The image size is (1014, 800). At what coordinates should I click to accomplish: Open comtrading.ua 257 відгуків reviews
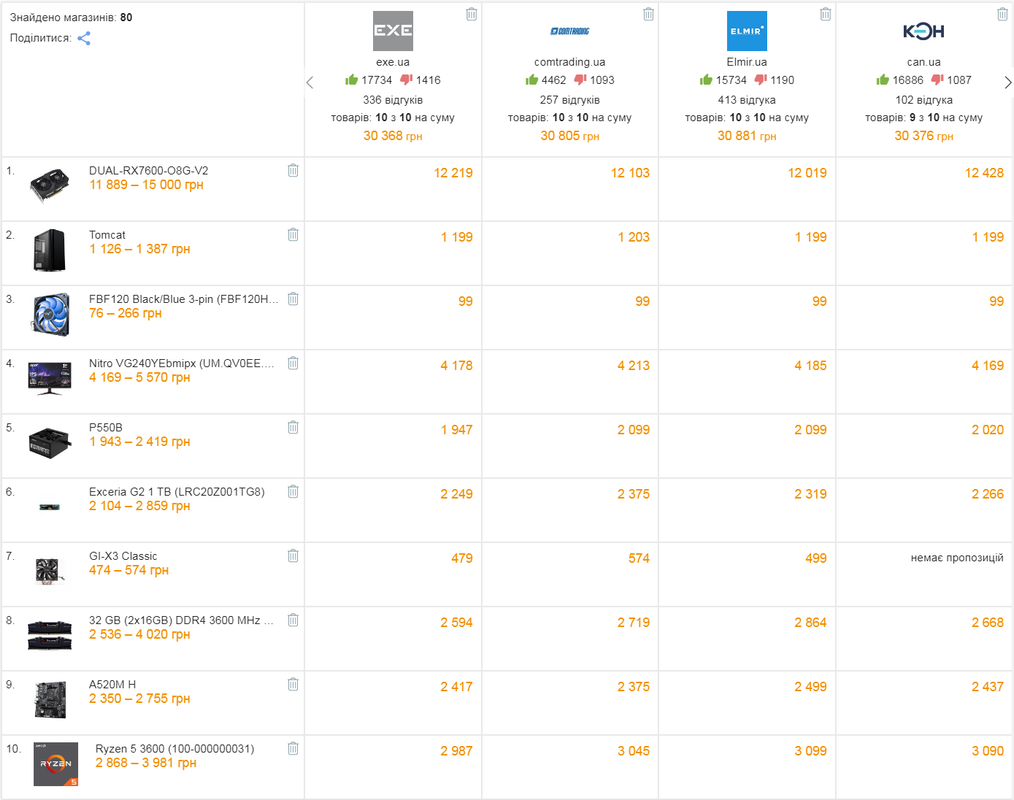tap(570, 100)
